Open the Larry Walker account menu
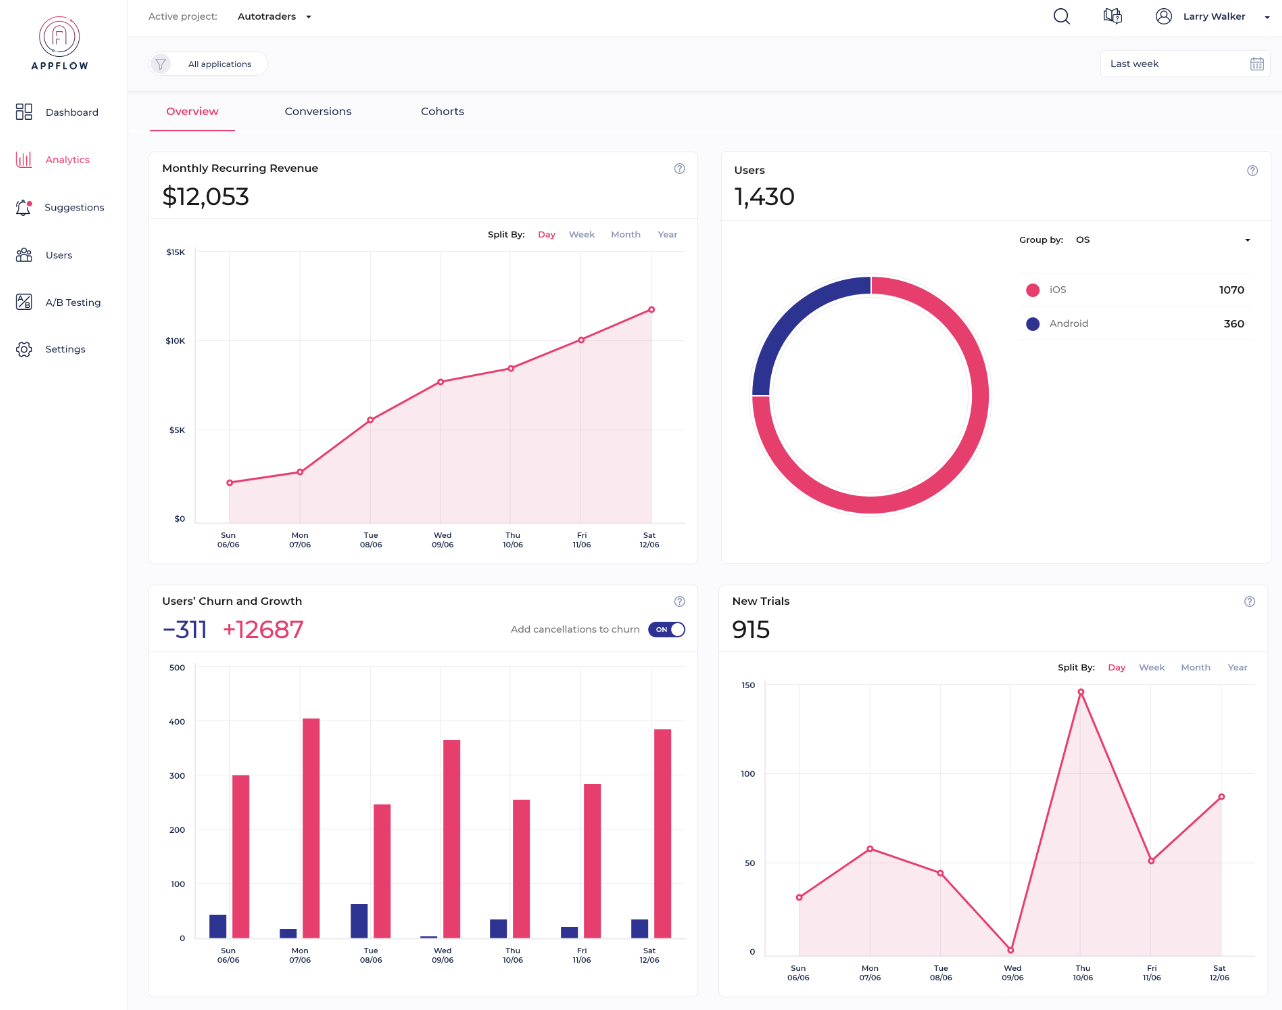Image resolution: width=1282 pixels, height=1010 pixels. (1211, 16)
